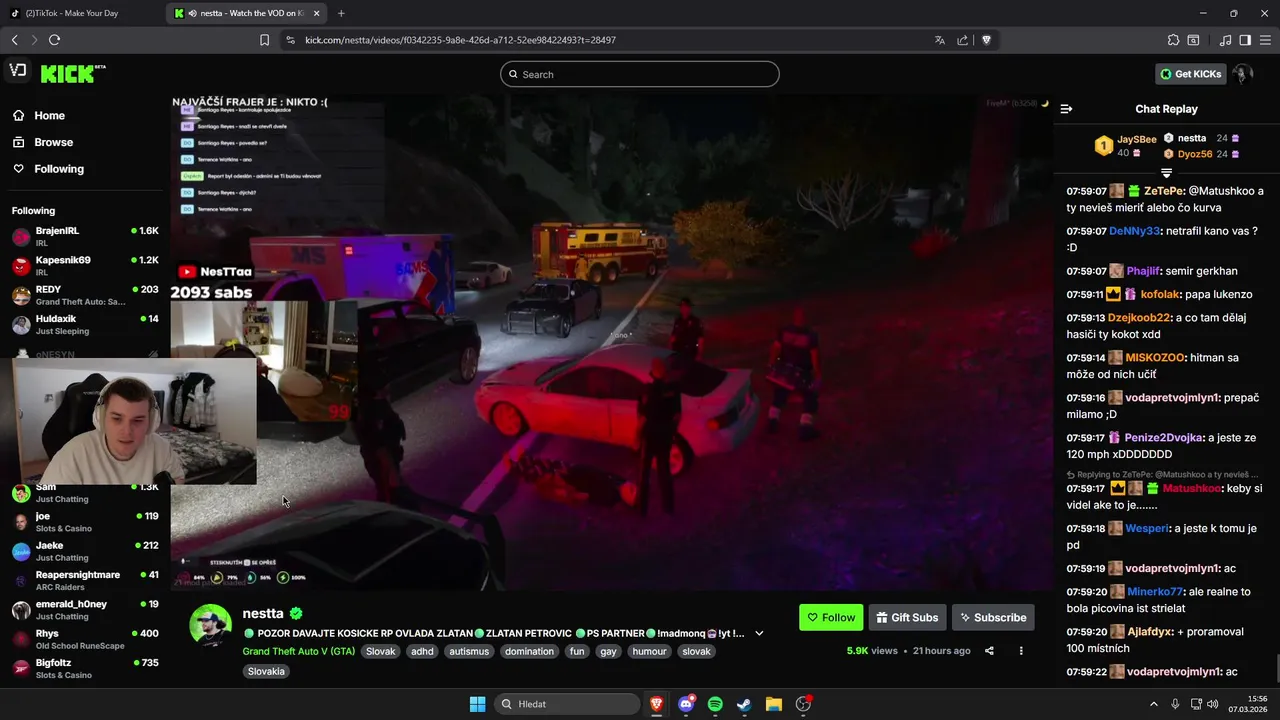Click the share page icon in address bar
Image resolution: width=1280 pixels, height=720 pixels.
pyautogui.click(x=962, y=40)
